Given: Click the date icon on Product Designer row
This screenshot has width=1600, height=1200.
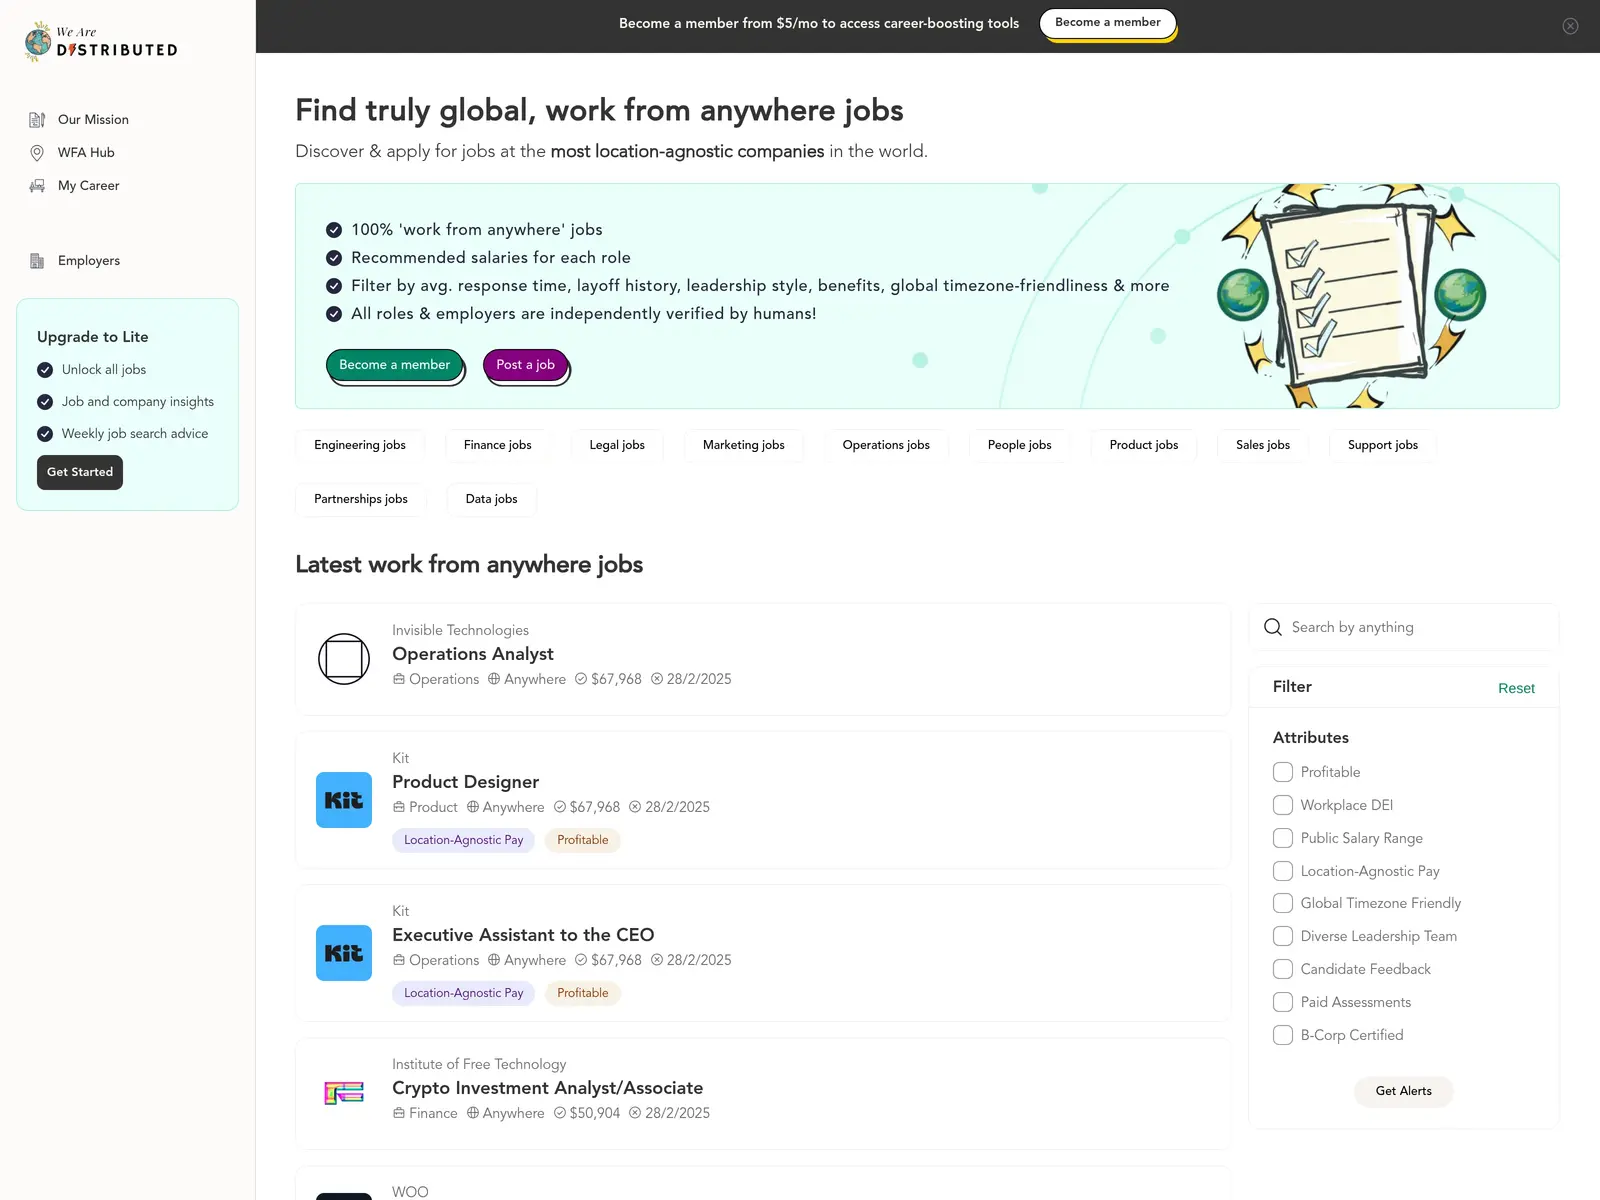Looking at the screenshot, I should (635, 807).
